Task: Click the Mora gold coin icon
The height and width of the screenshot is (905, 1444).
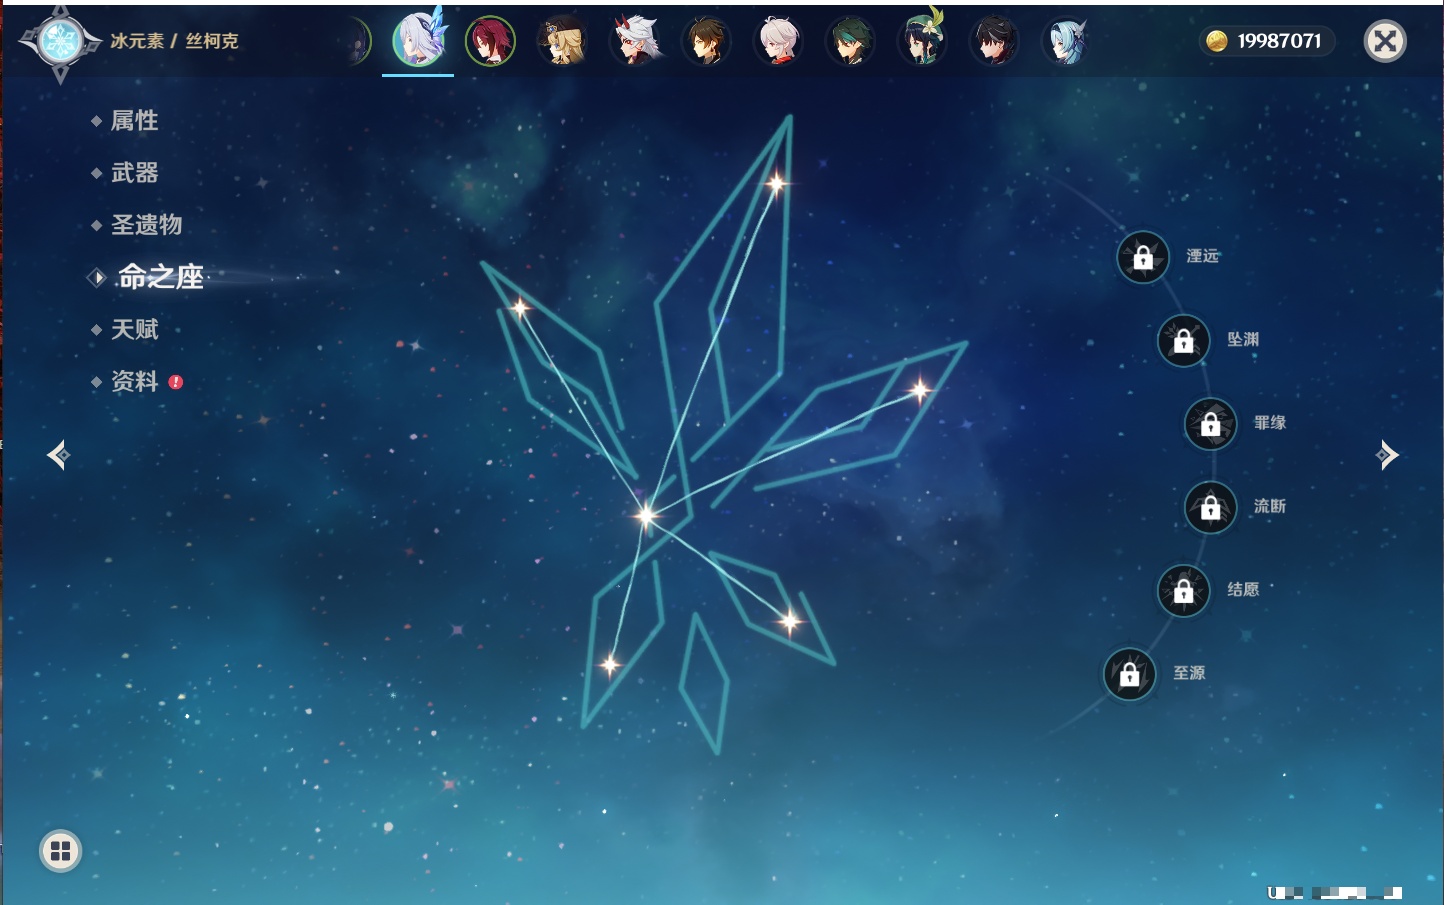Action: click(1216, 41)
